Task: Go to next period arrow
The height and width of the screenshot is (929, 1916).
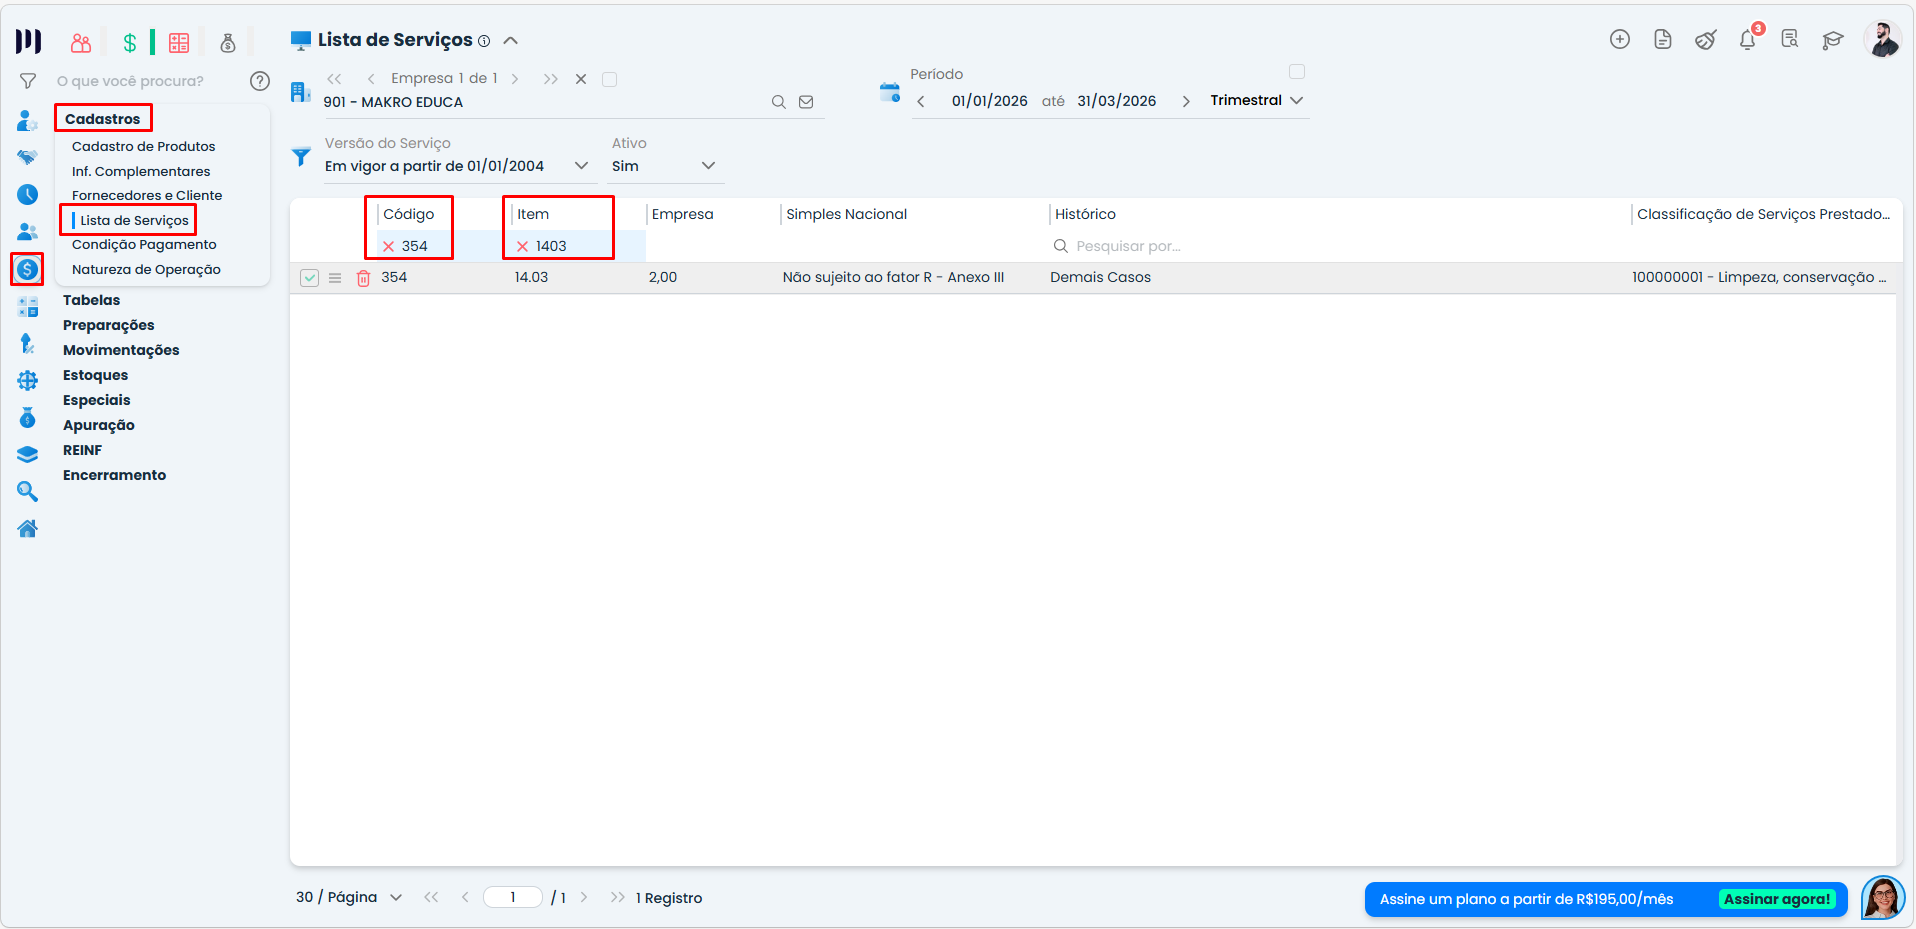Action: tap(1186, 102)
